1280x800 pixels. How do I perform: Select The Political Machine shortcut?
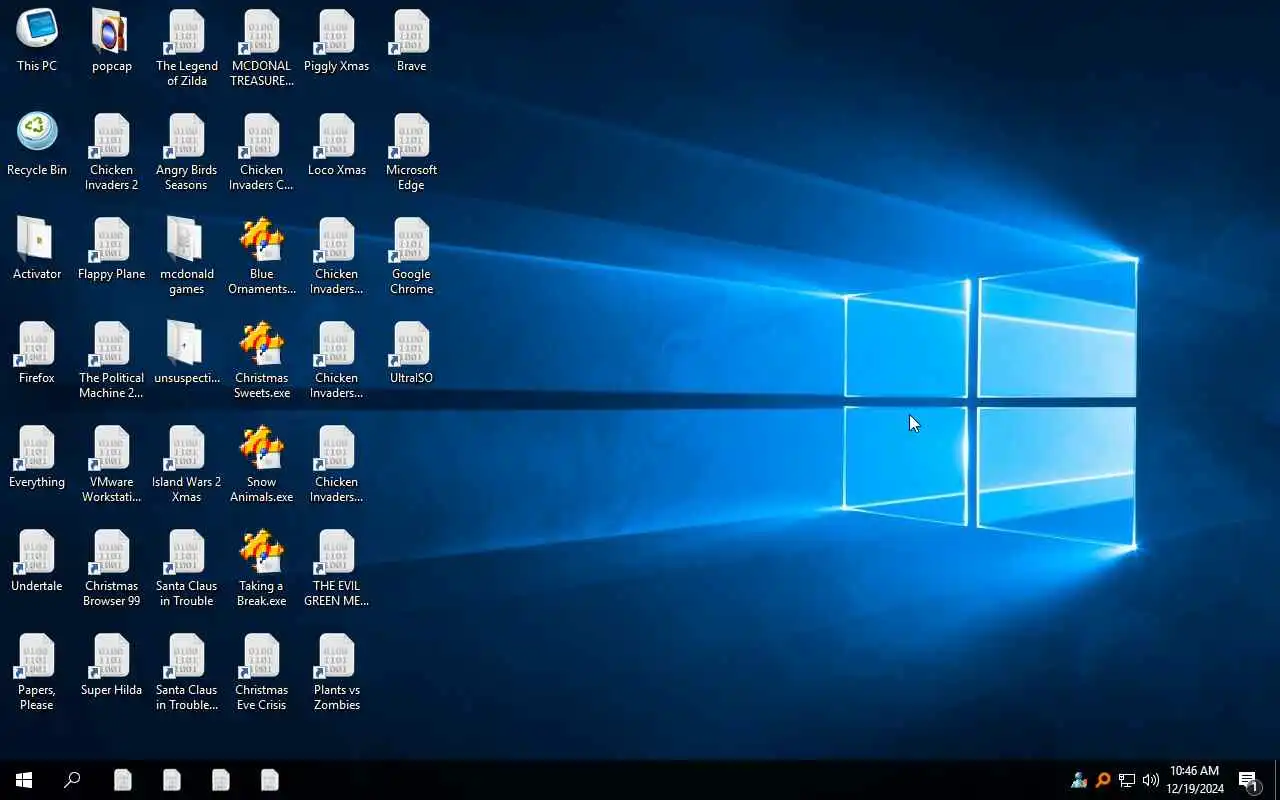coord(112,359)
